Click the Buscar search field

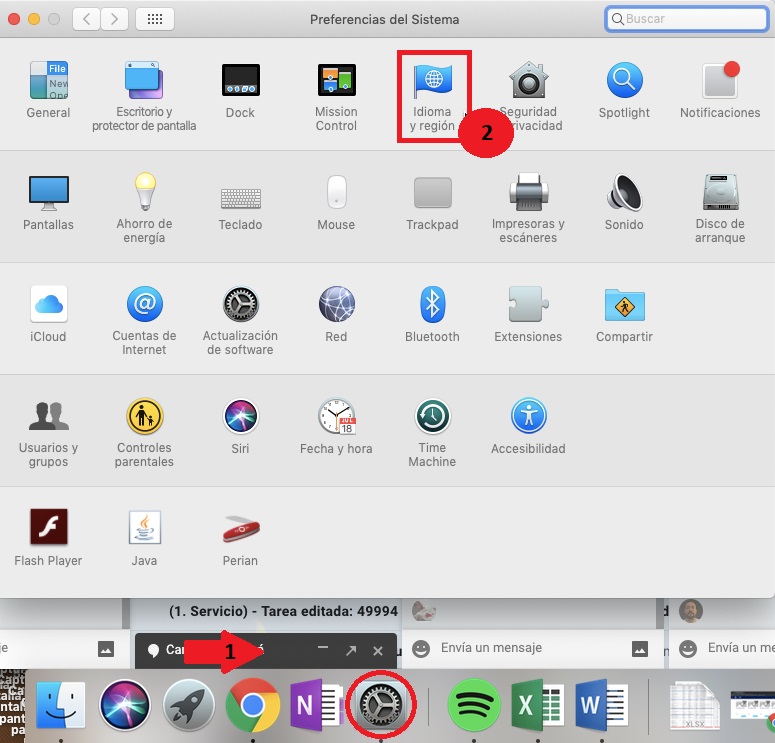pyautogui.click(x=687, y=19)
